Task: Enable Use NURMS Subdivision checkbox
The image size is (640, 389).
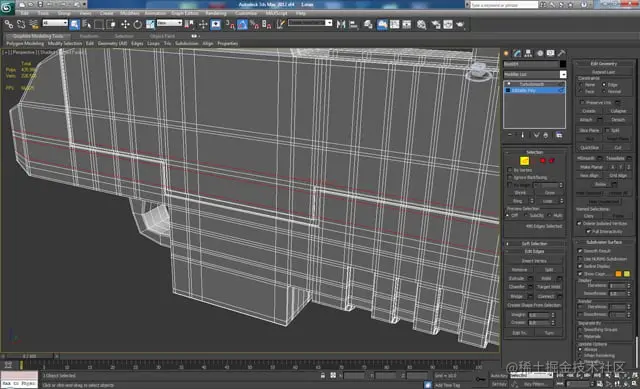Action: click(x=580, y=259)
